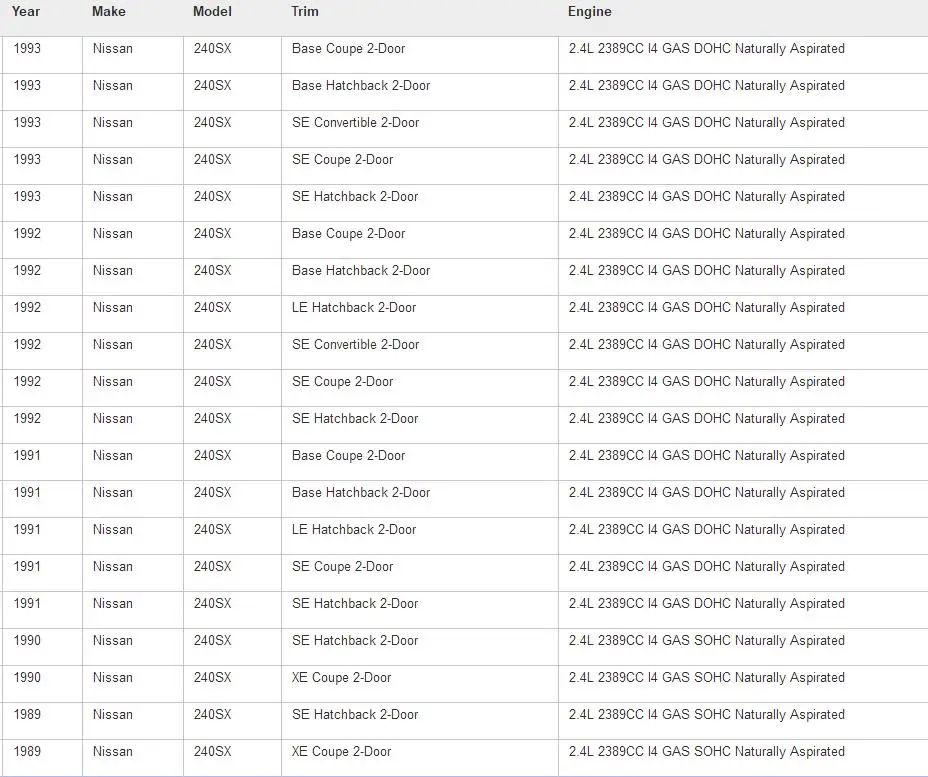Click year 1992 in the LE Hatchback row

pyautogui.click(x=27, y=308)
